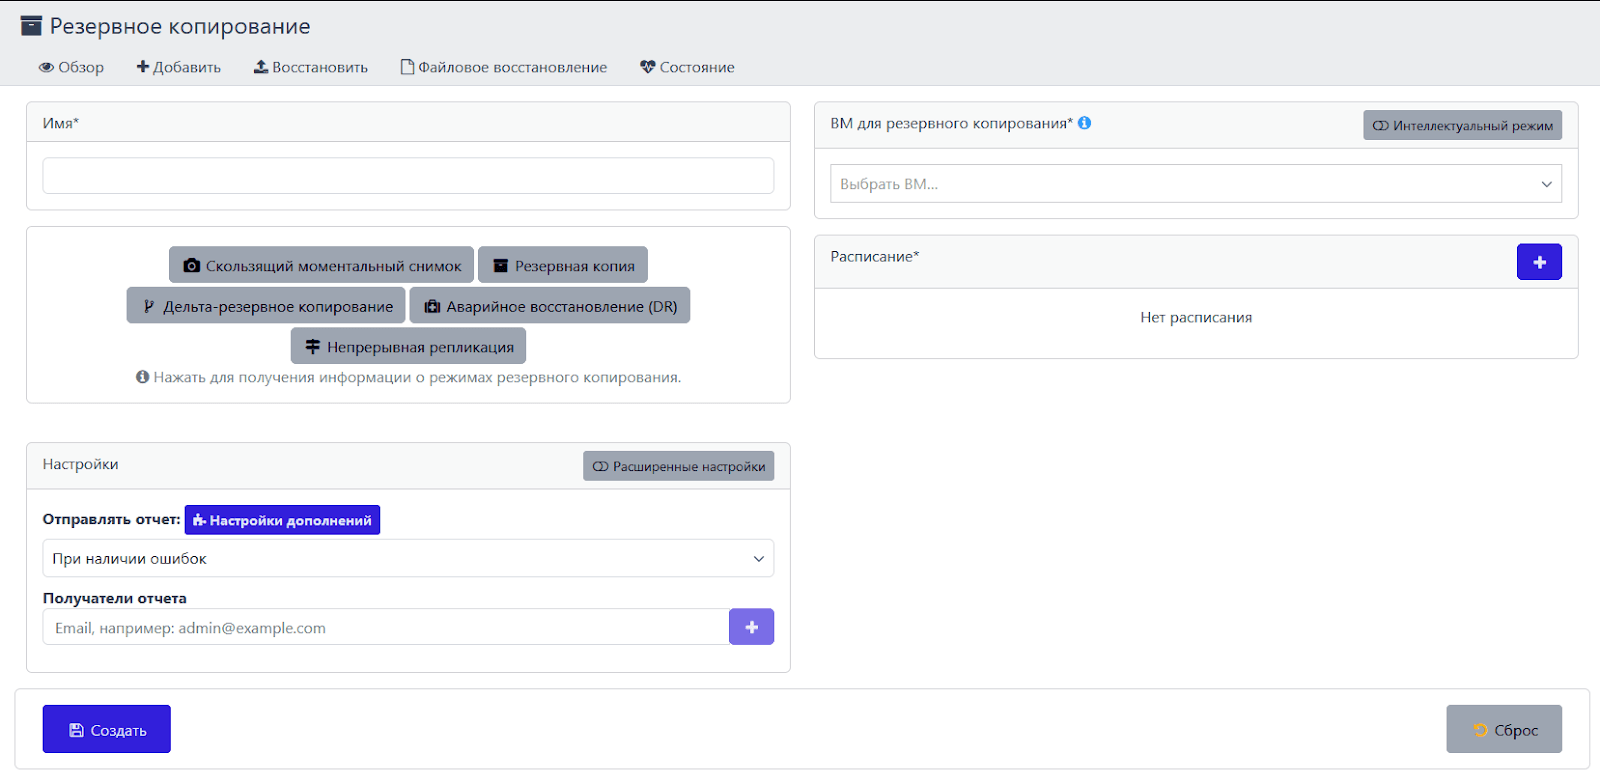This screenshot has width=1600, height=782.
Task: Open Настройки дополнений button
Action: pos(282,520)
